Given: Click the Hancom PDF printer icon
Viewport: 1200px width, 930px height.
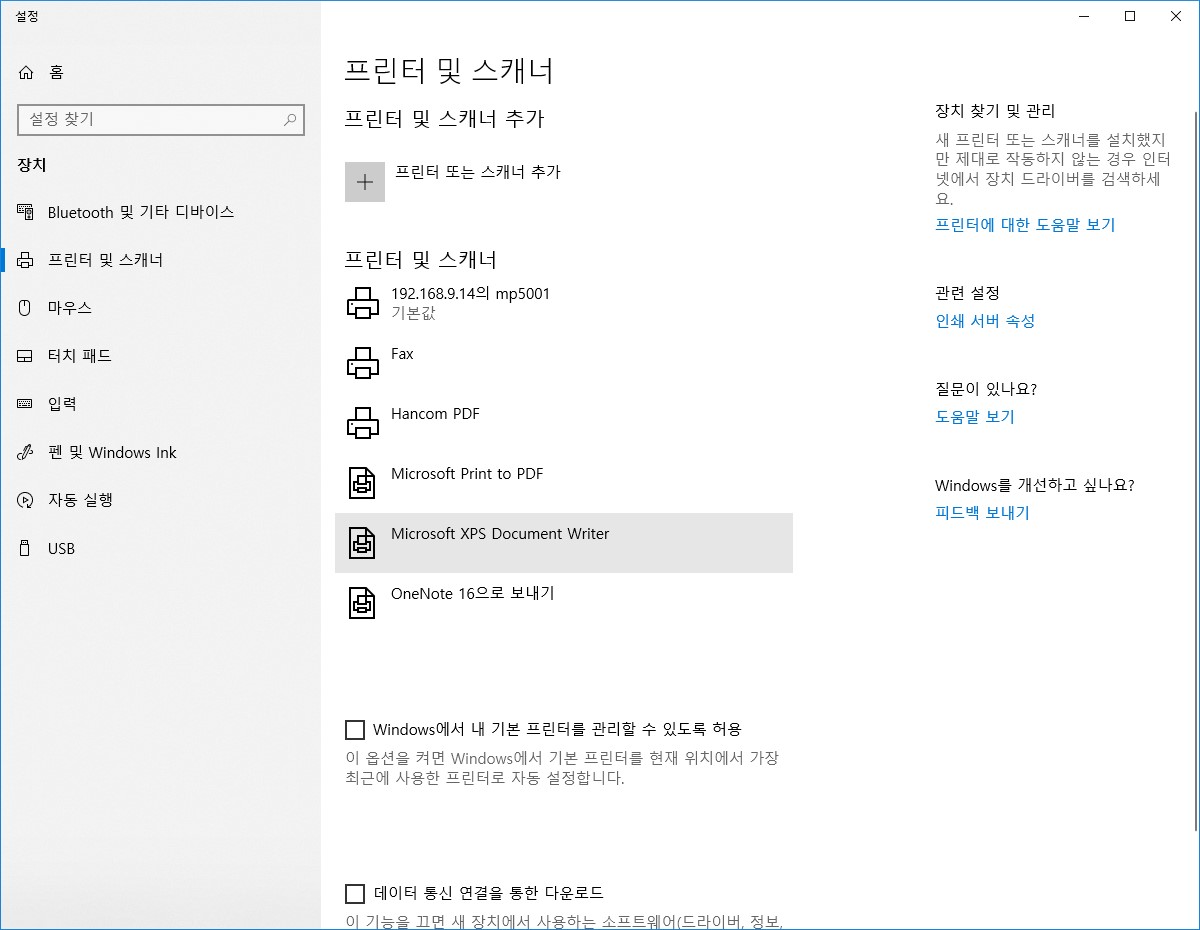Looking at the screenshot, I should pyautogui.click(x=362, y=423).
